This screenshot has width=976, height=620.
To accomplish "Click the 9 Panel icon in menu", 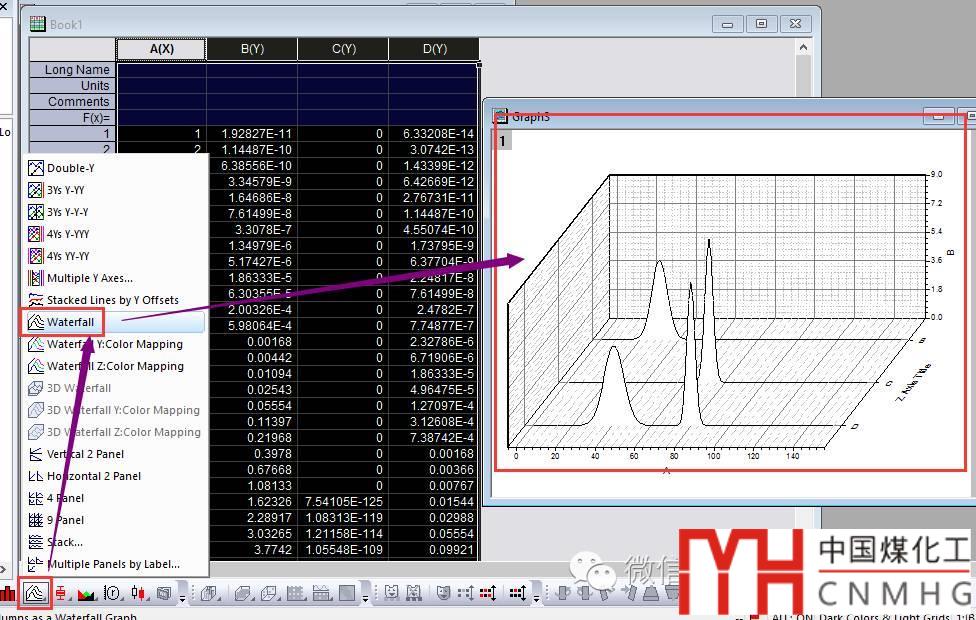I will click(36, 520).
